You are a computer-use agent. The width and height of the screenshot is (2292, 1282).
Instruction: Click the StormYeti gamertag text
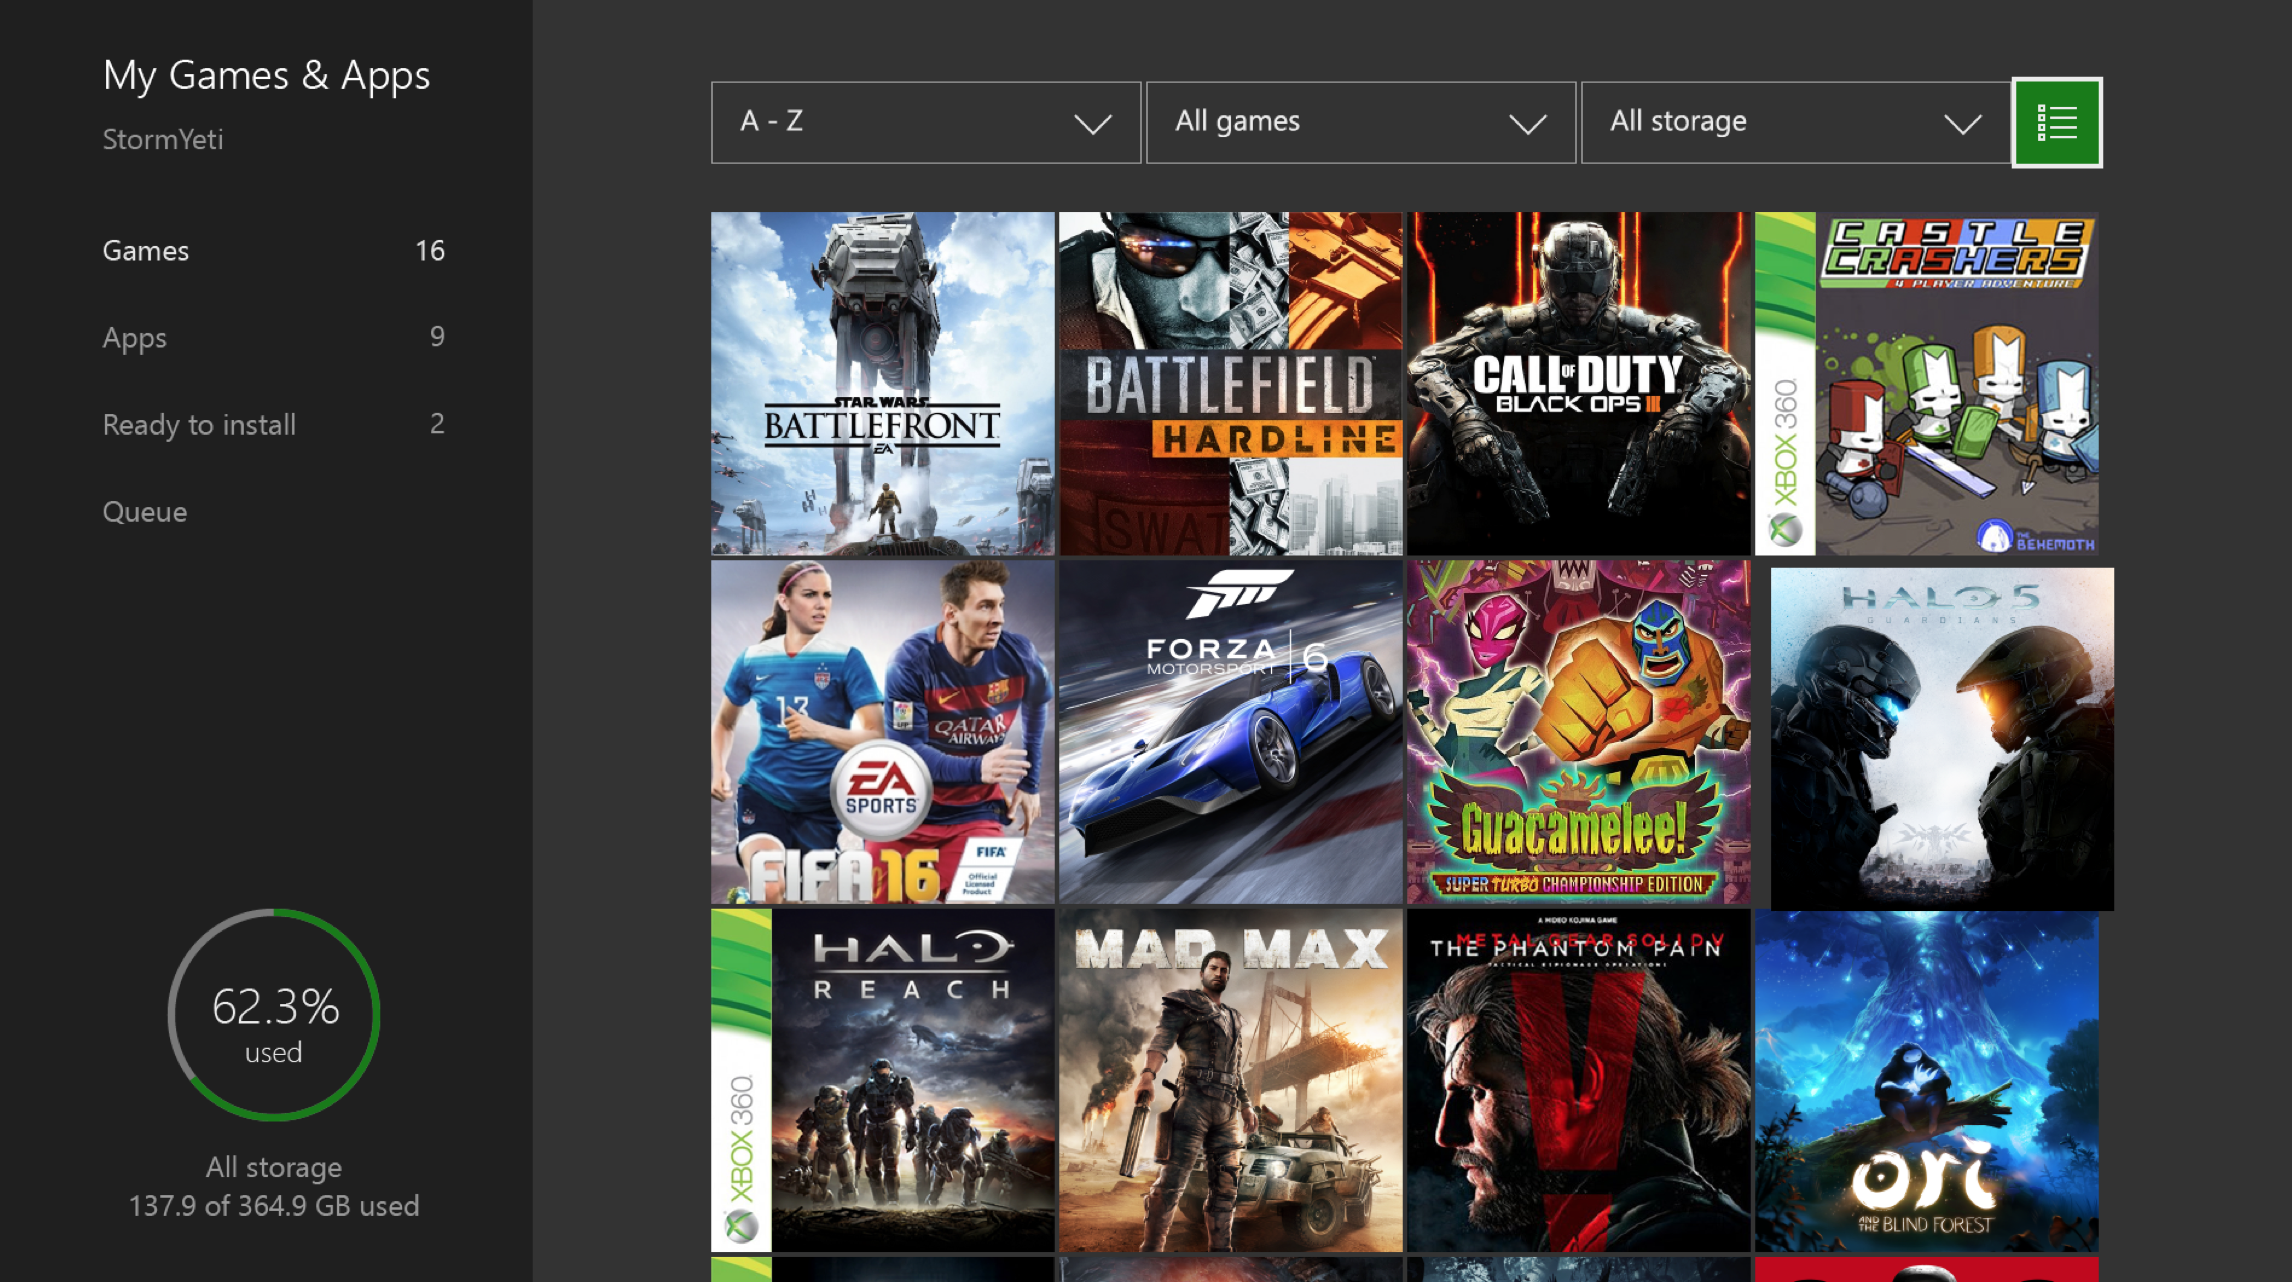163,139
